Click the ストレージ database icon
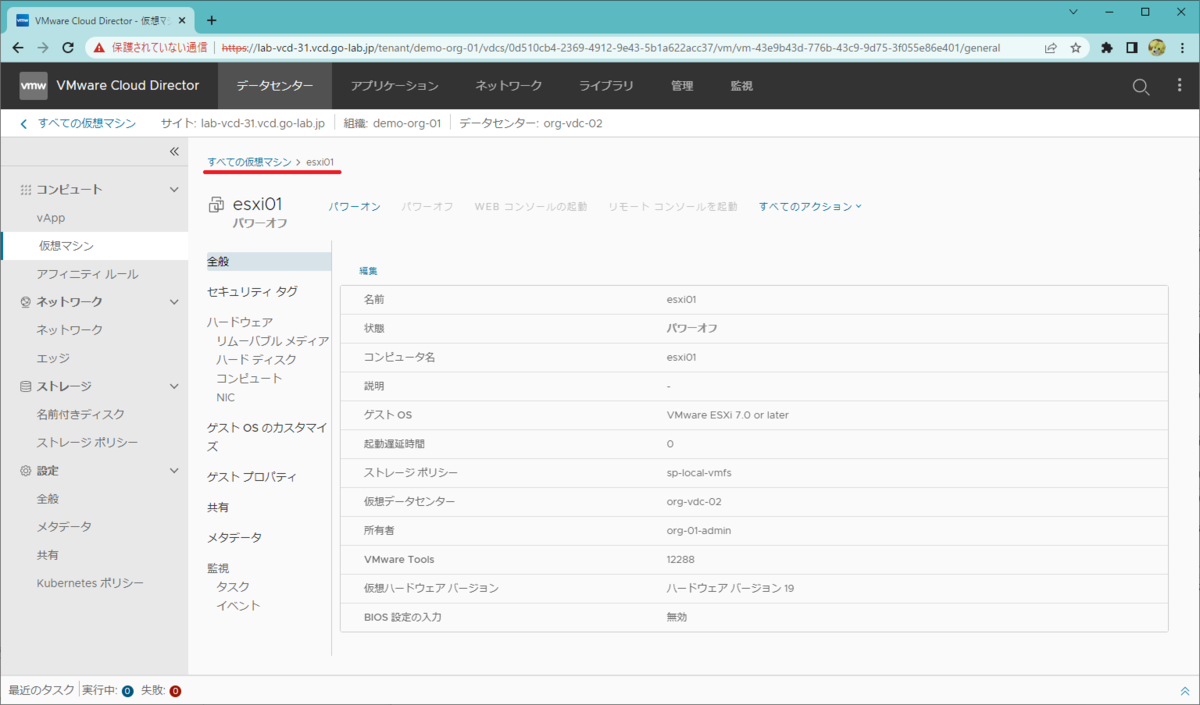 [x=26, y=386]
